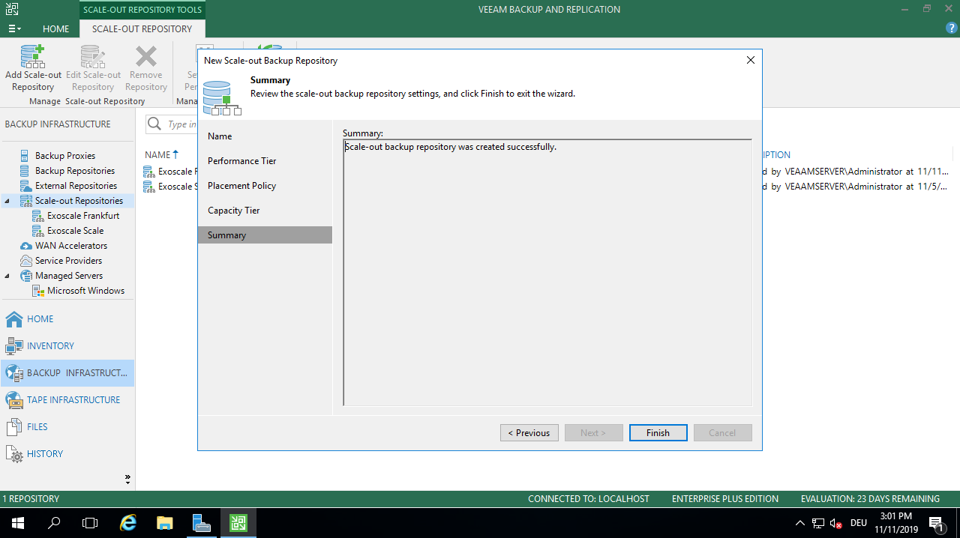Click the Add Scale-out Repository icon
Screen dimensions: 960x538
(33, 58)
